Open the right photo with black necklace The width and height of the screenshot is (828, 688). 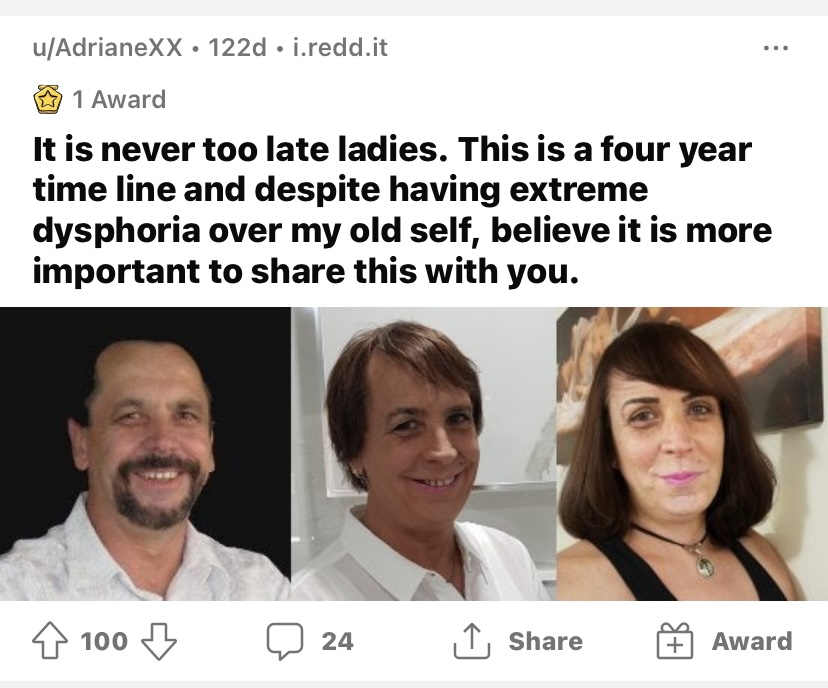[x=692, y=454]
